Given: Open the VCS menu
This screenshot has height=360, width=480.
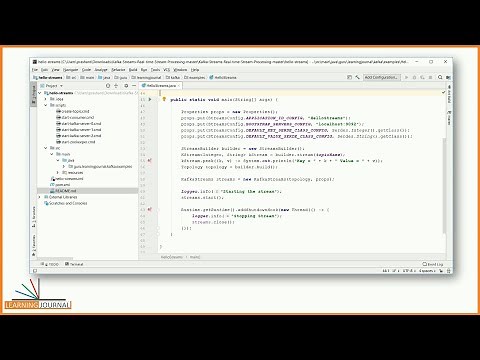Looking at the screenshot, I should tap(167, 70).
